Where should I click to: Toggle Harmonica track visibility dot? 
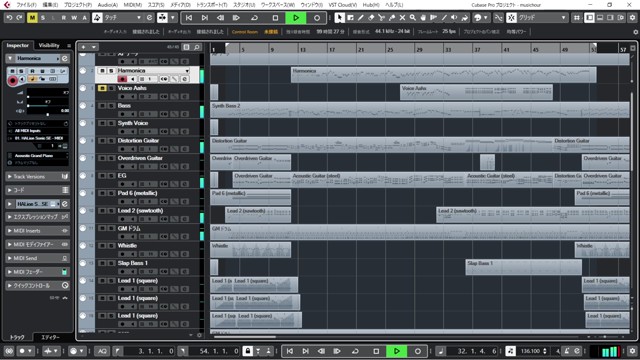[x=83, y=71]
